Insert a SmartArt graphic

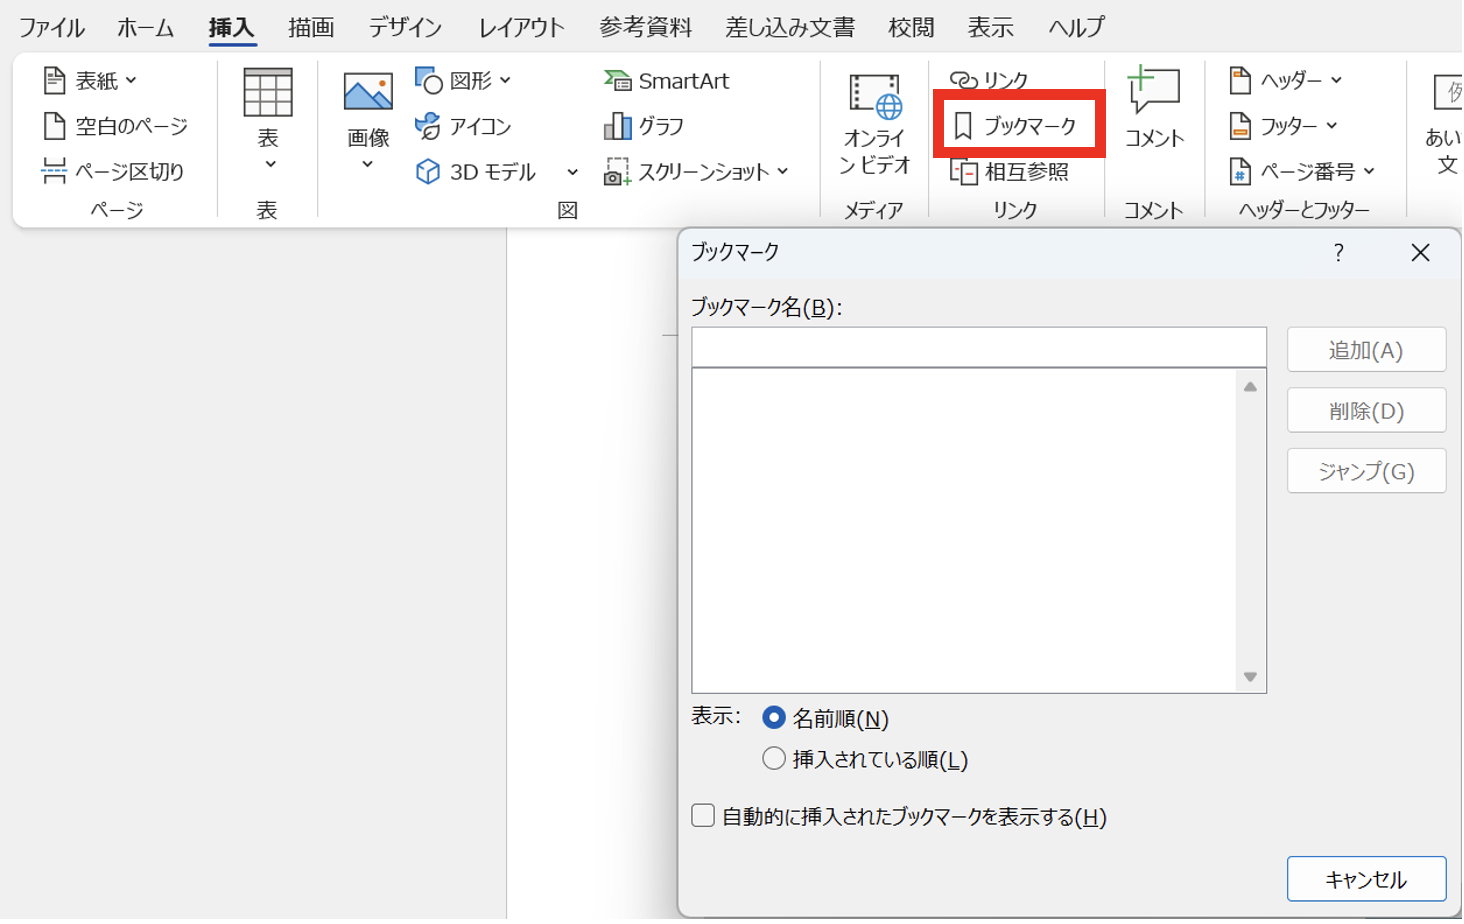tap(667, 81)
